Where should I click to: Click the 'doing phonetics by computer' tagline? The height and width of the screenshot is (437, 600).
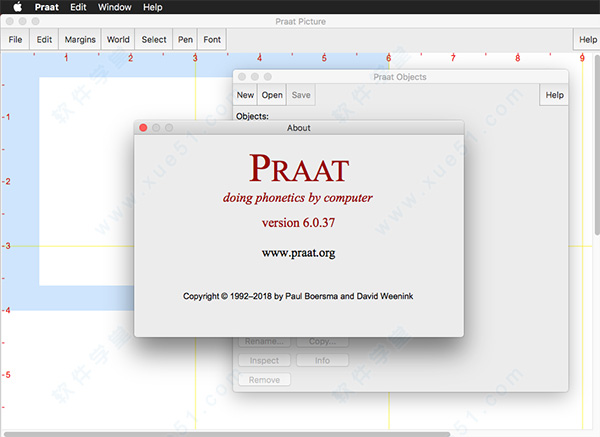(298, 198)
